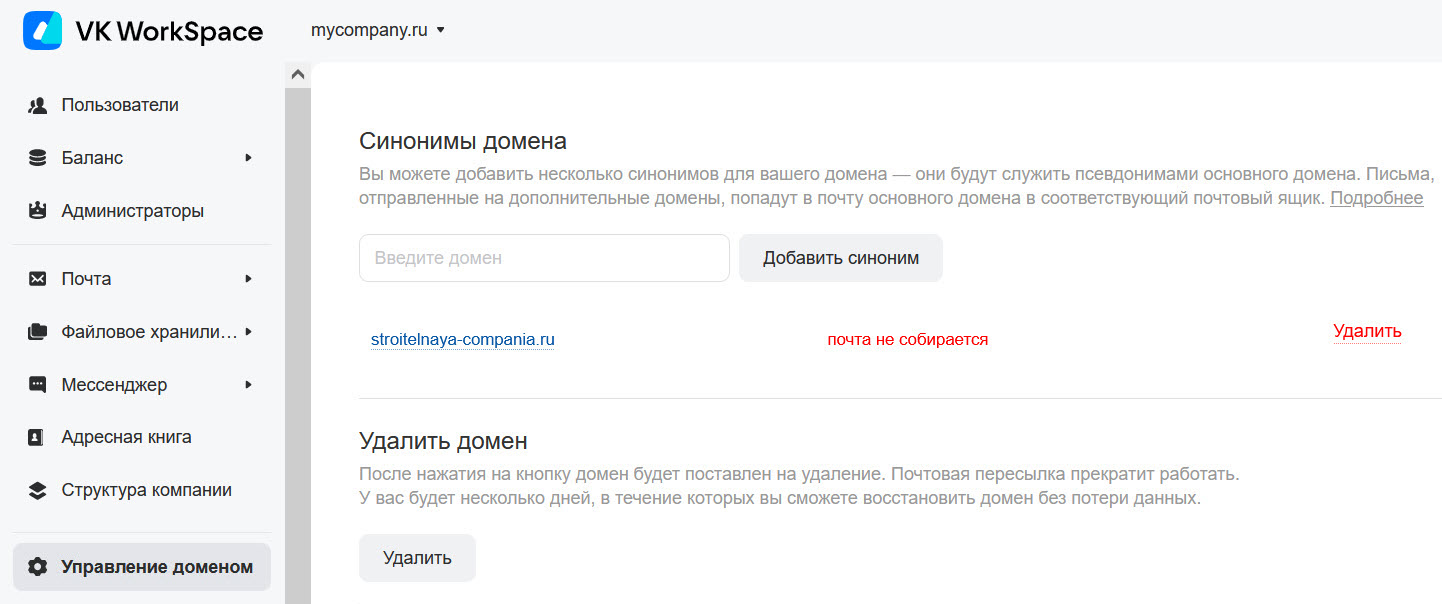The width and height of the screenshot is (1442, 604).
Task: Focus the Введите домен input field
Action: [544, 258]
